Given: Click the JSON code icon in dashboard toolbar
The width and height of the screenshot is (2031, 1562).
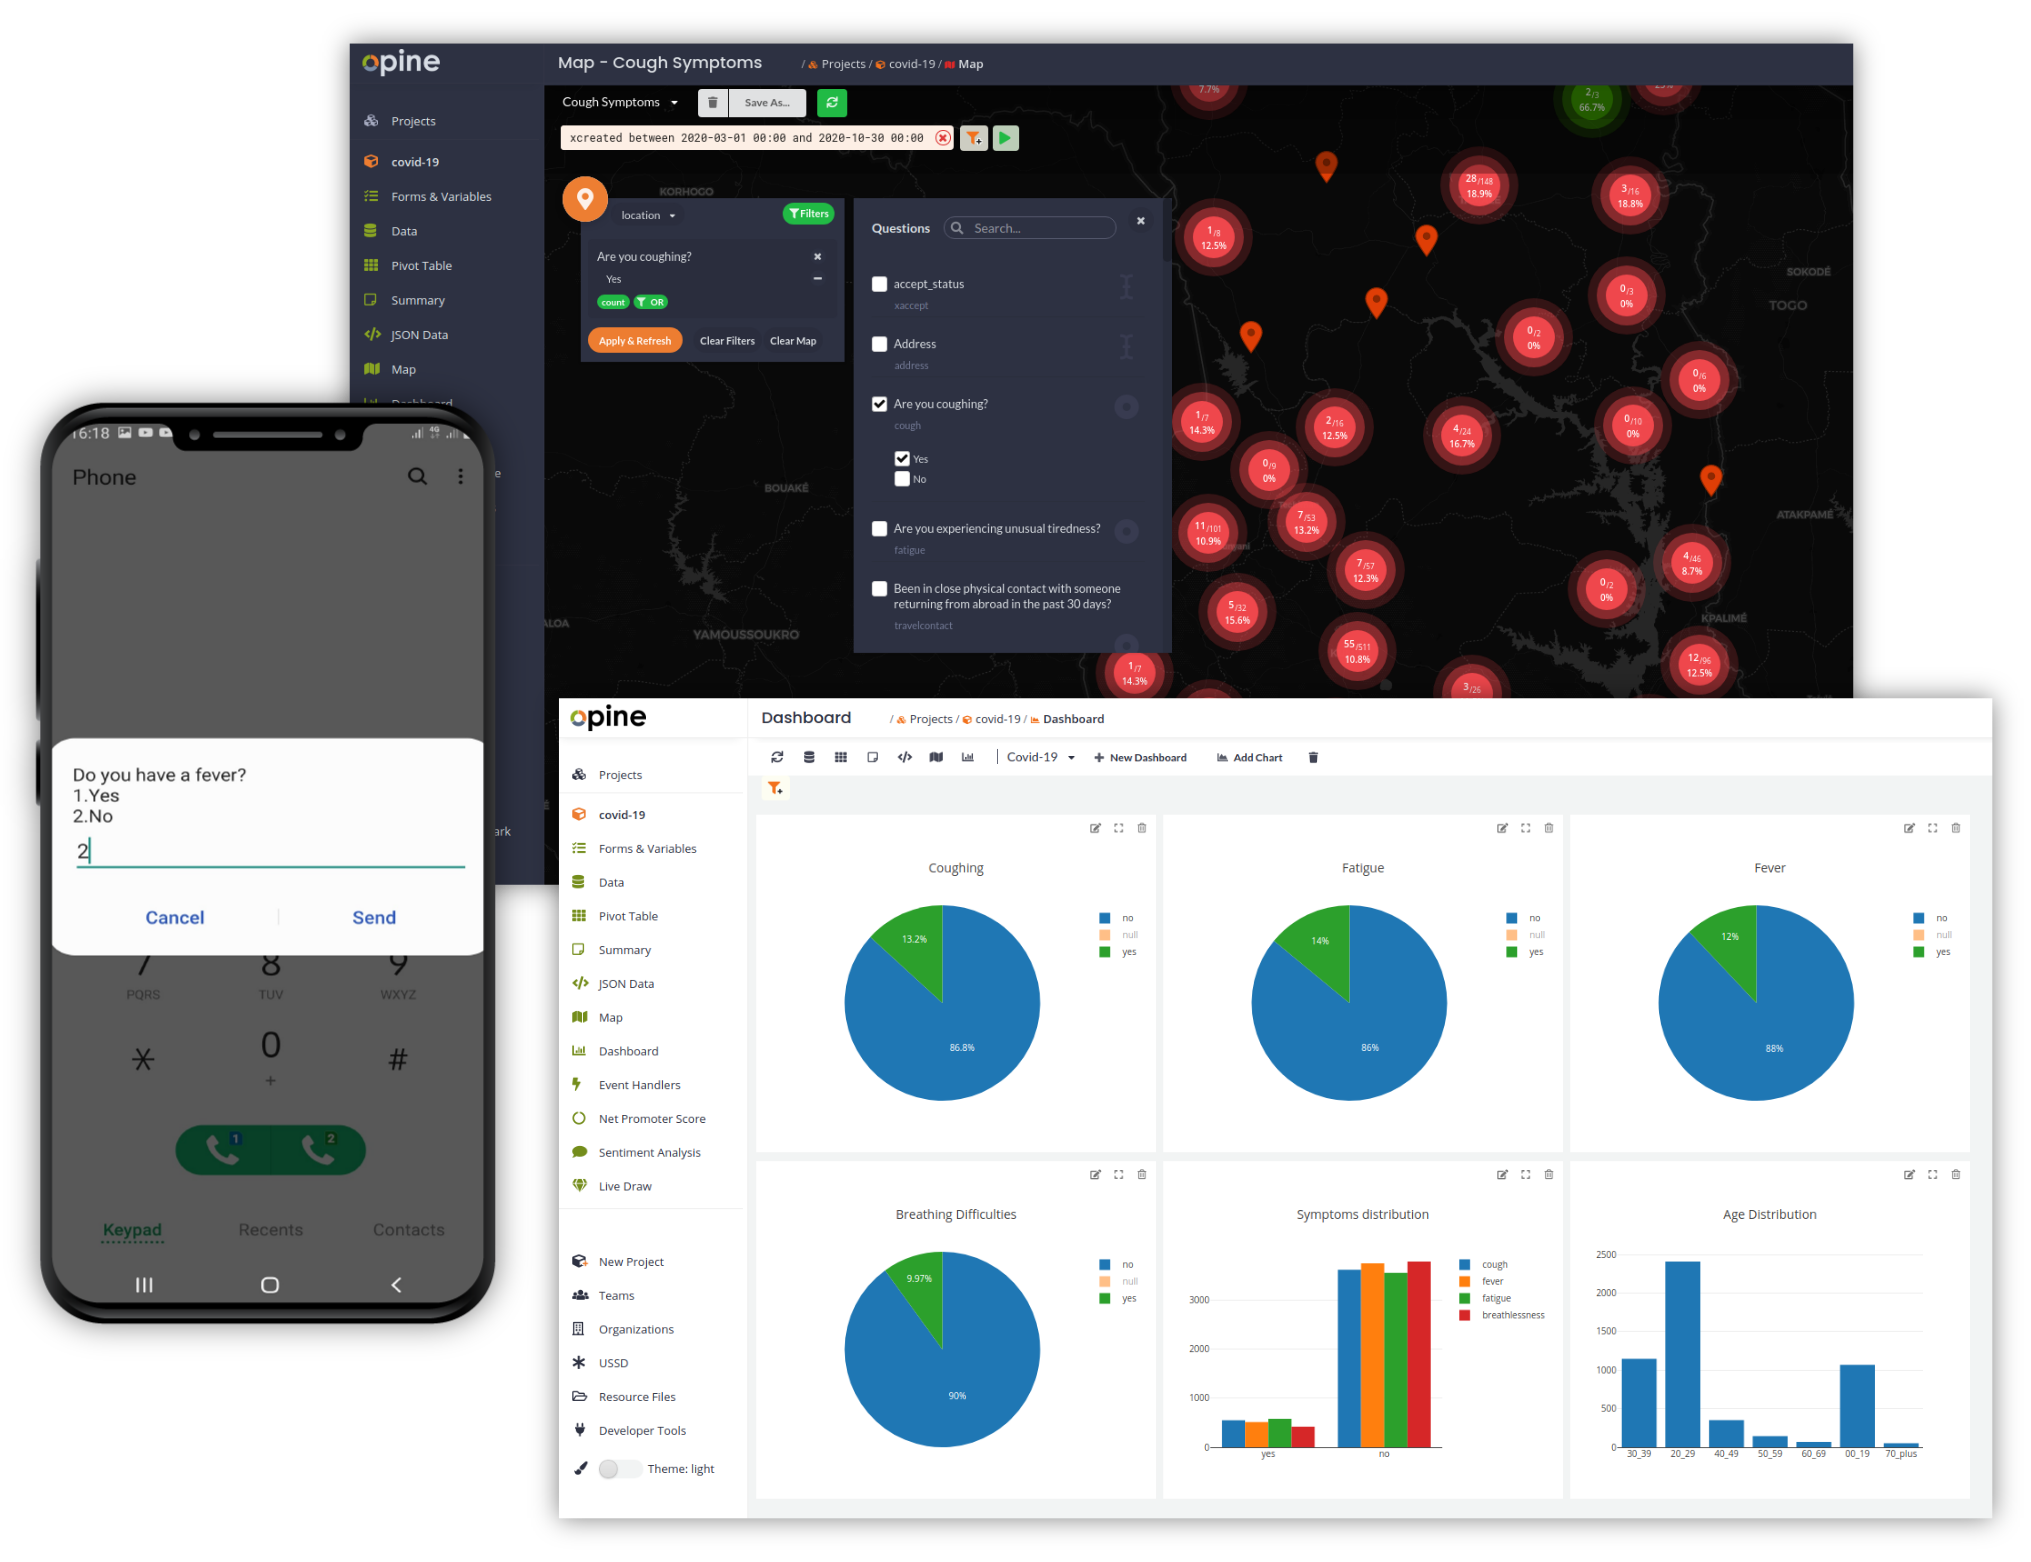Looking at the screenshot, I should [x=904, y=757].
